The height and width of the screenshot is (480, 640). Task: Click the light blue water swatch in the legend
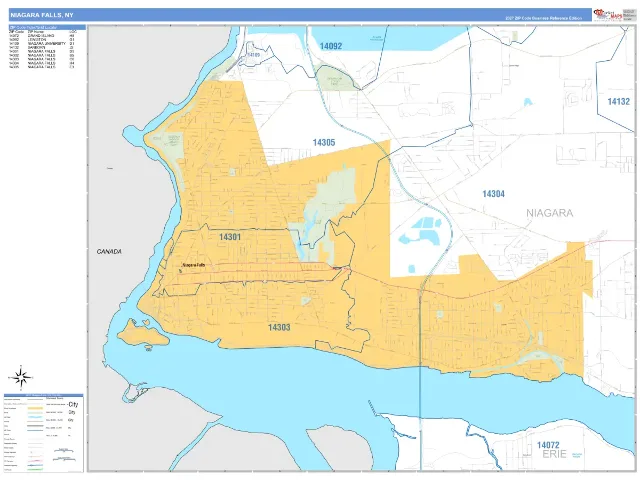[35, 417]
